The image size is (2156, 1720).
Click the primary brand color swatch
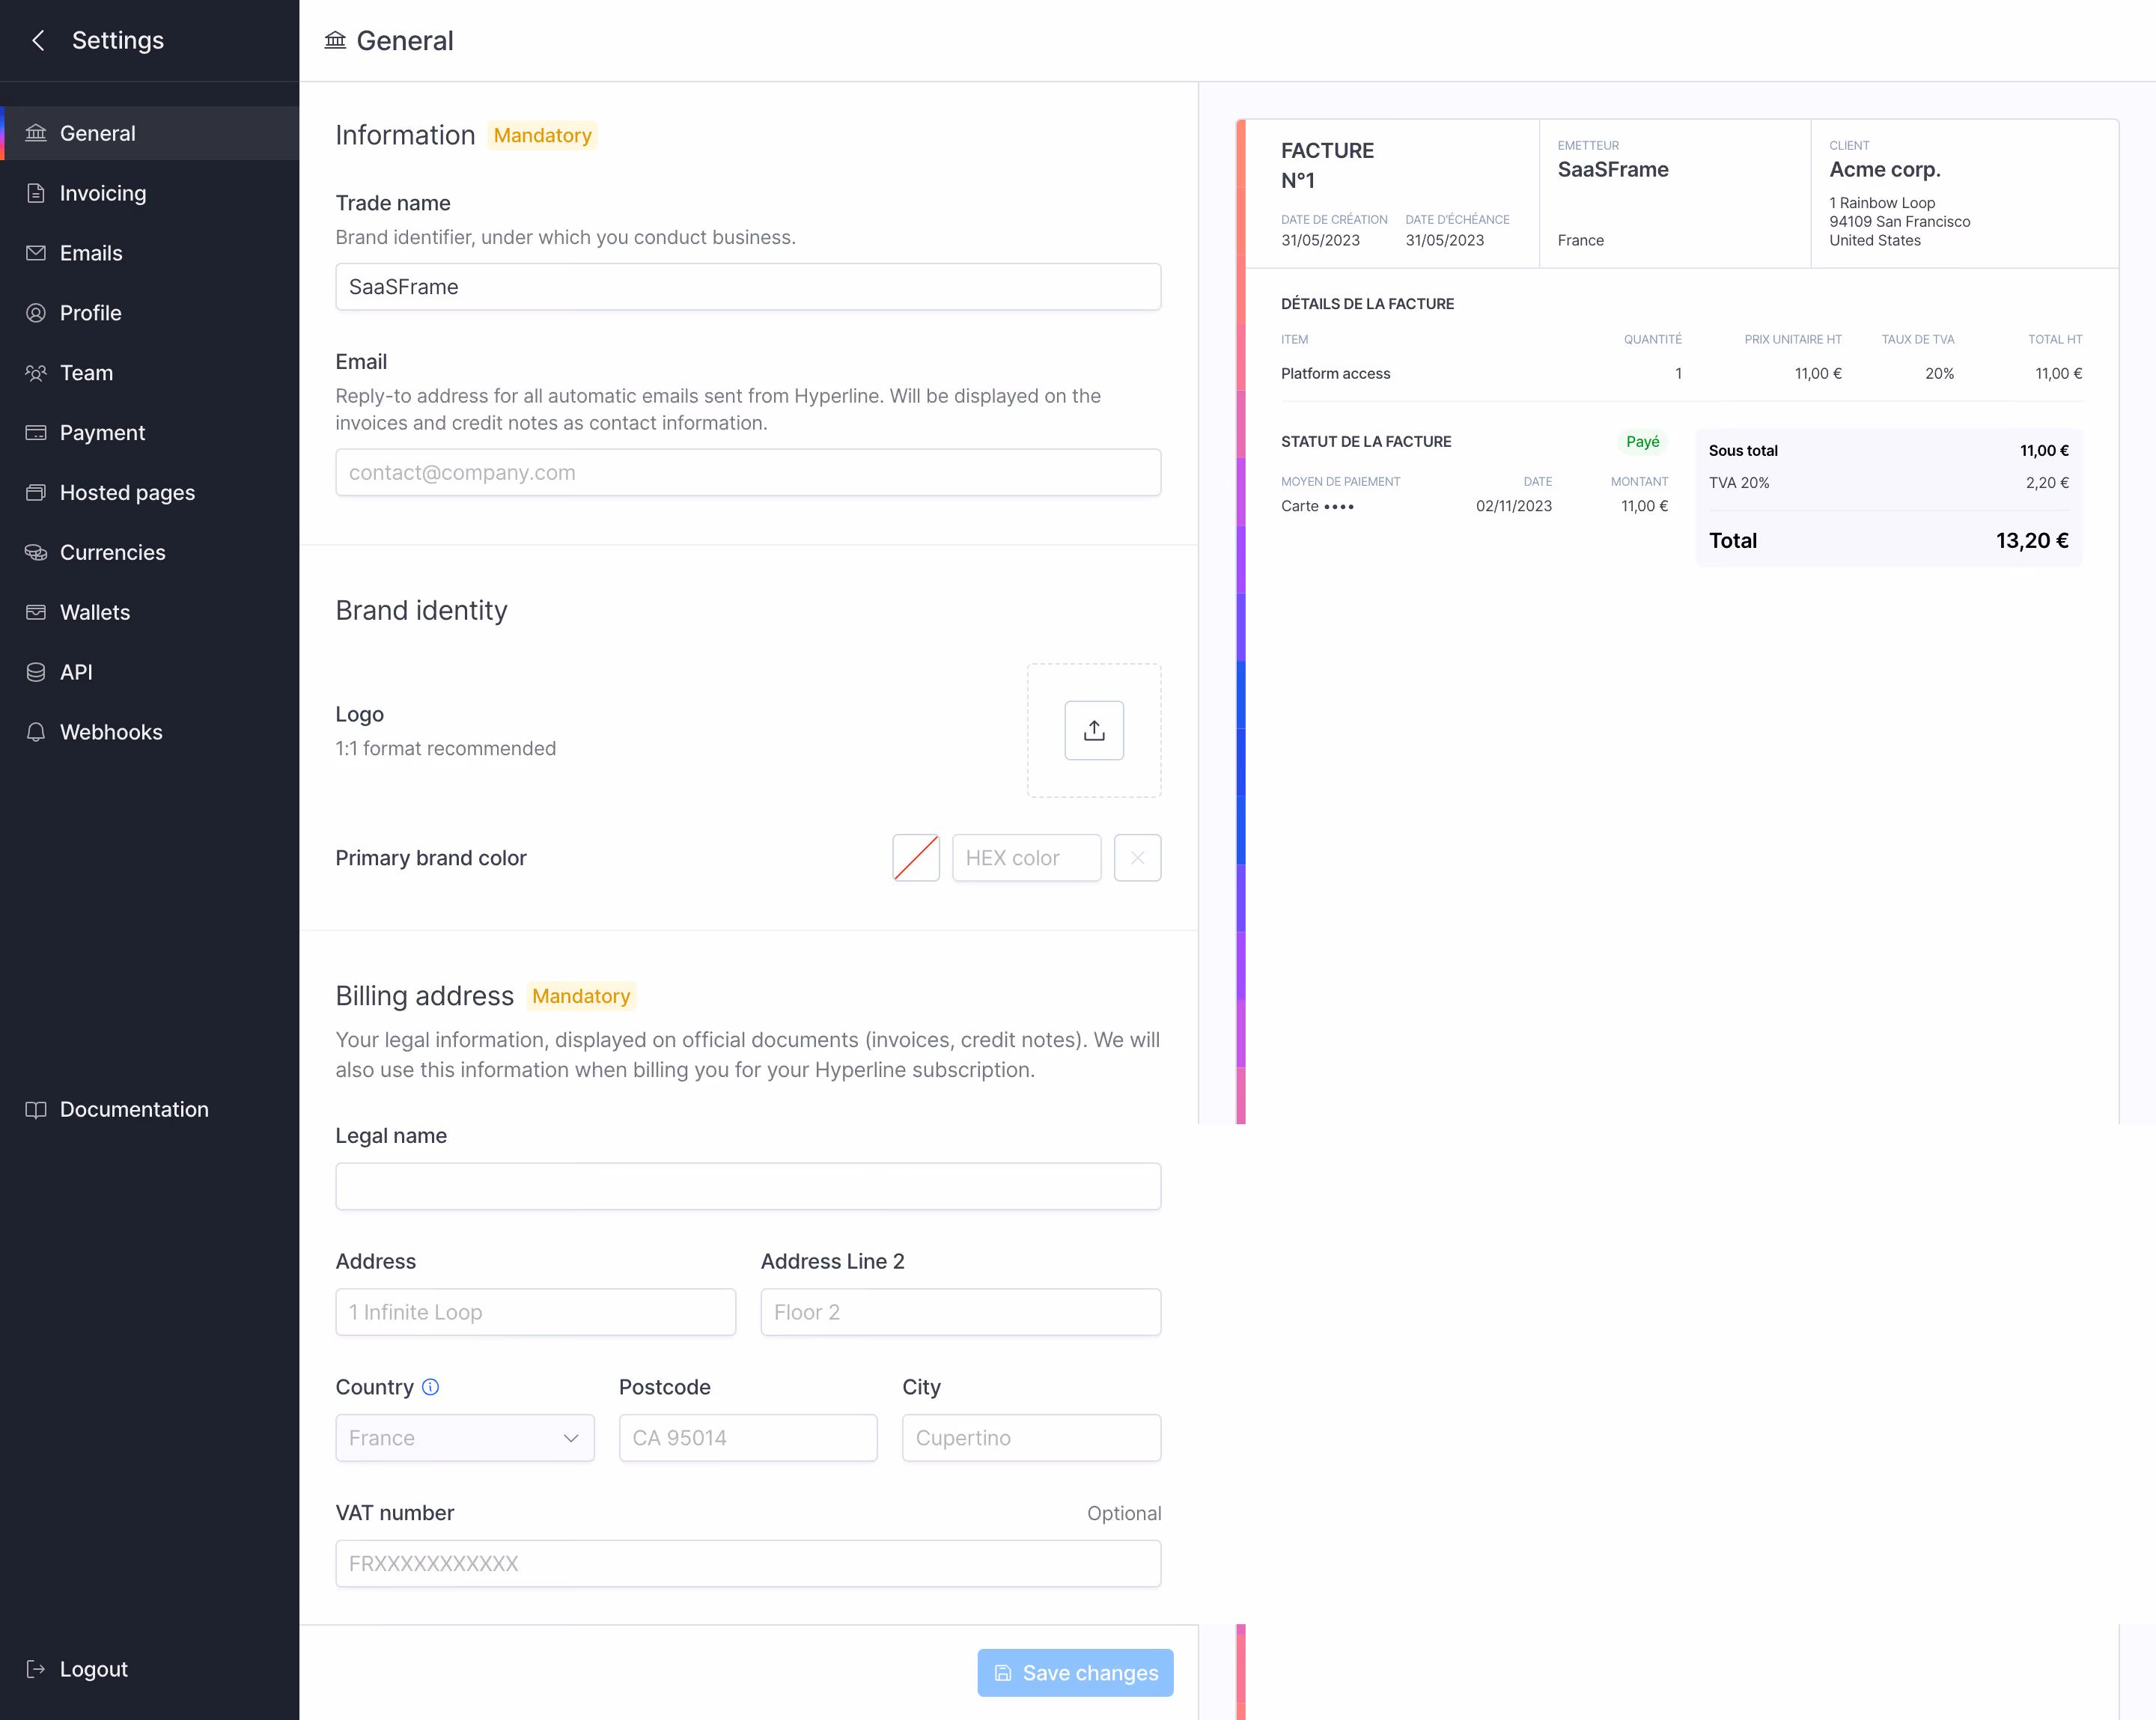[916, 858]
